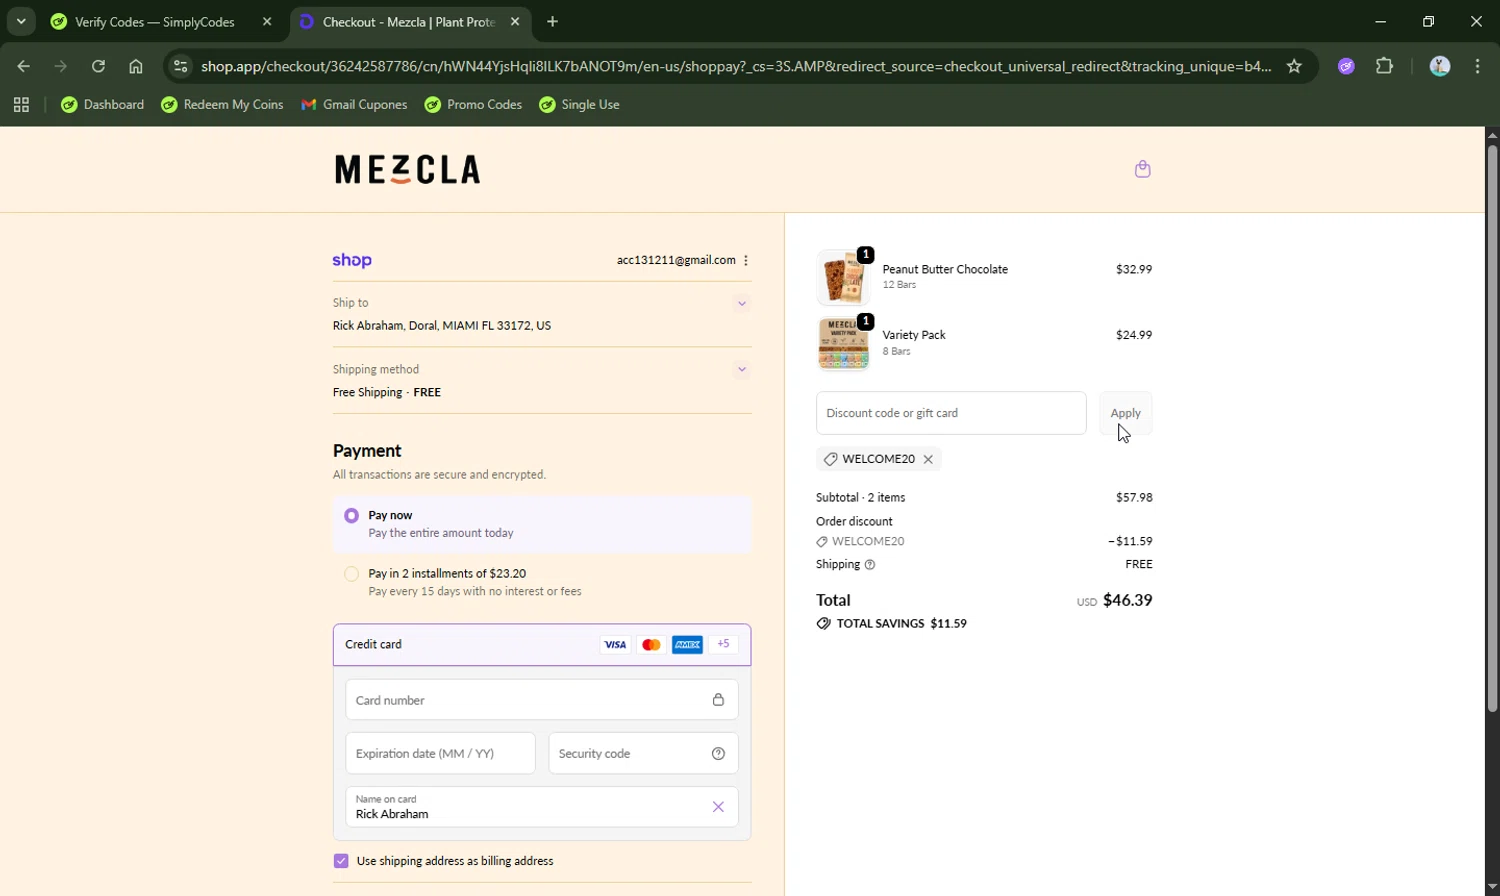Show shipping info help icon
Image resolution: width=1500 pixels, height=896 pixels.
coord(870,565)
